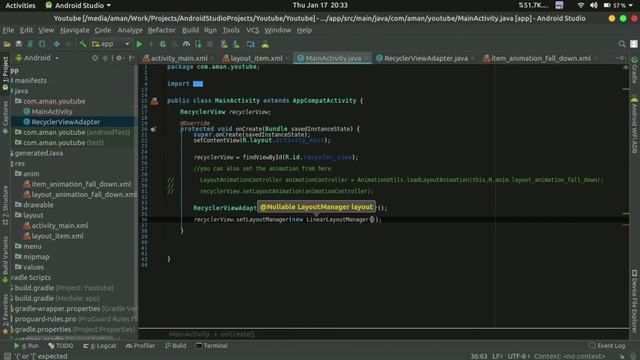The width and height of the screenshot is (640, 360).
Task: Open the Navigate menu
Action: point(75,30)
